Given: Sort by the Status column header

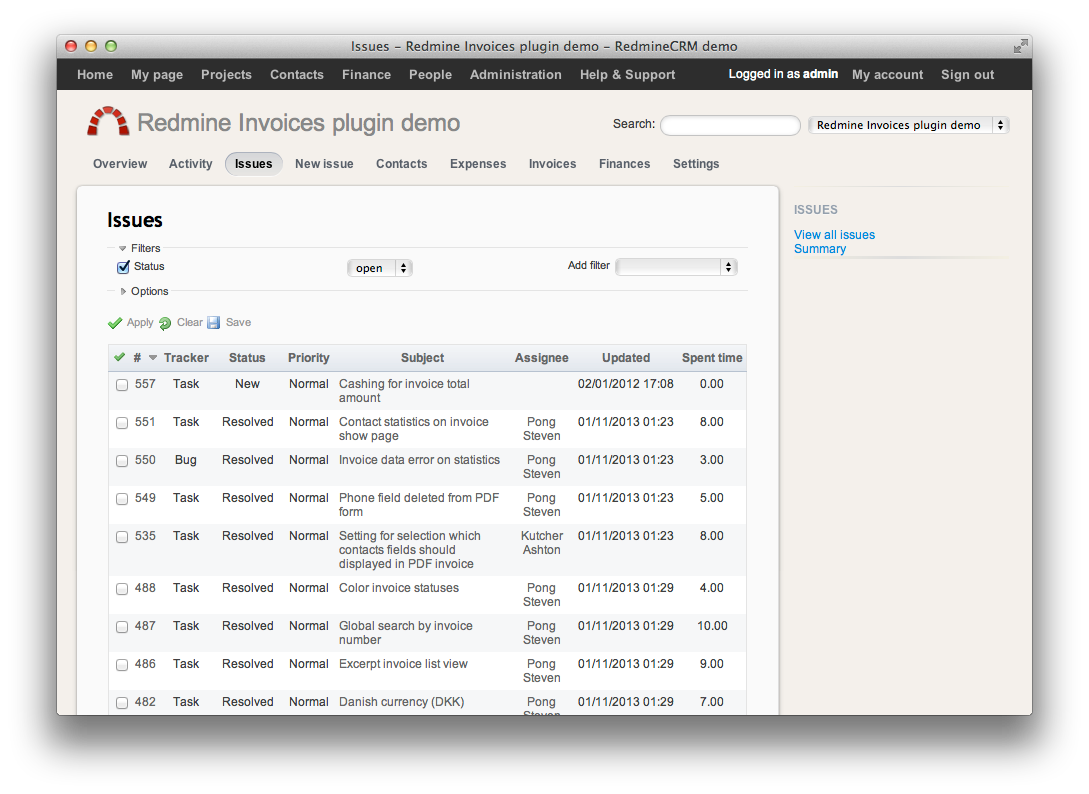Looking at the screenshot, I should coord(247,358).
